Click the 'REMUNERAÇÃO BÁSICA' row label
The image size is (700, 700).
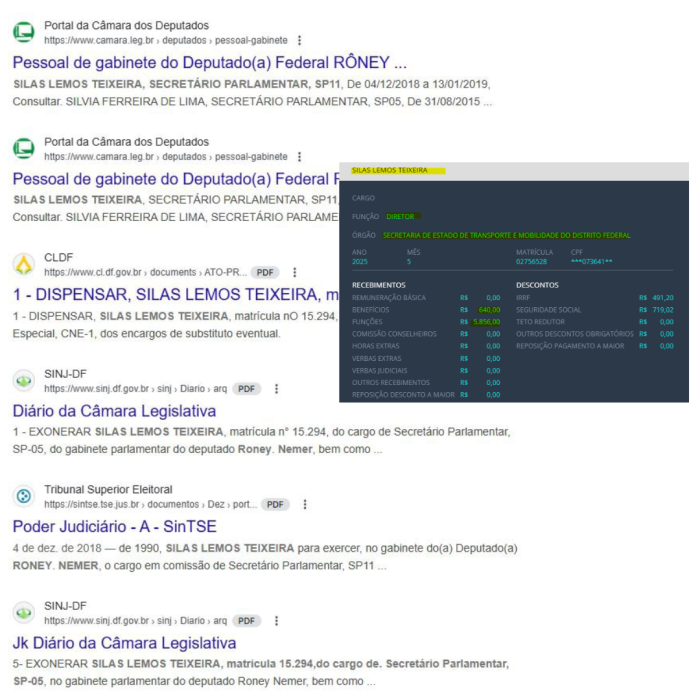[x=389, y=298]
